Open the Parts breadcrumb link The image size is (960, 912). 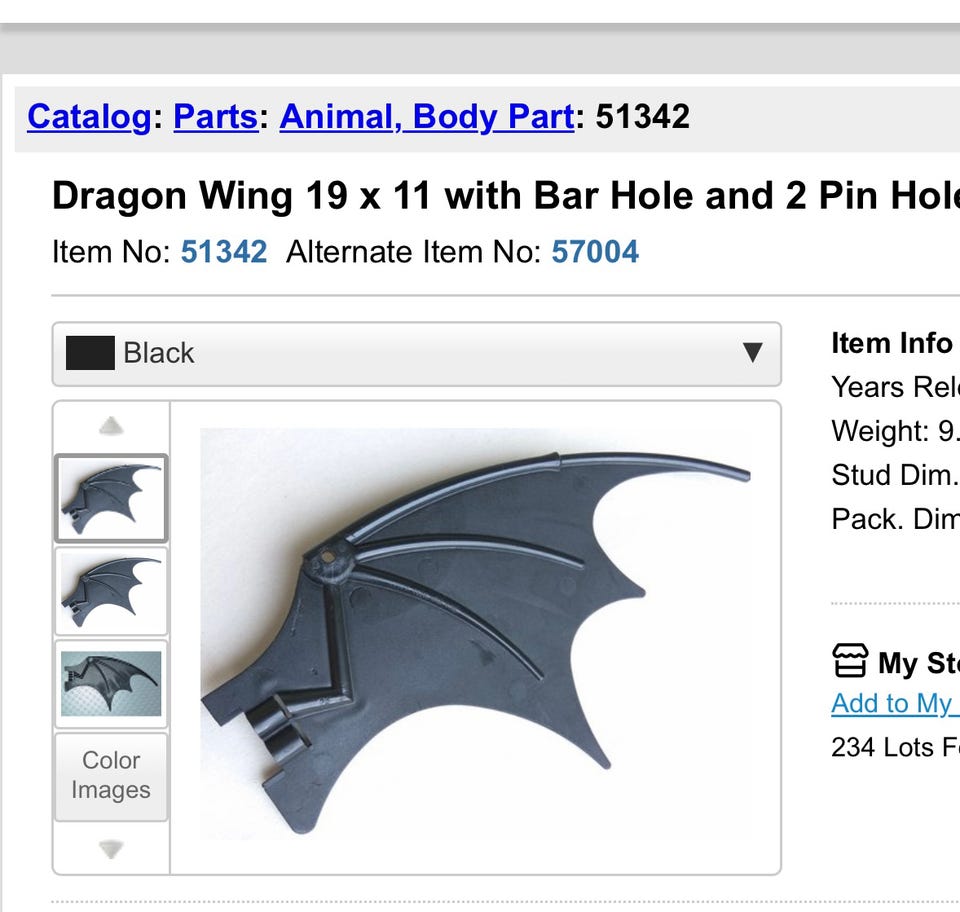tap(215, 117)
